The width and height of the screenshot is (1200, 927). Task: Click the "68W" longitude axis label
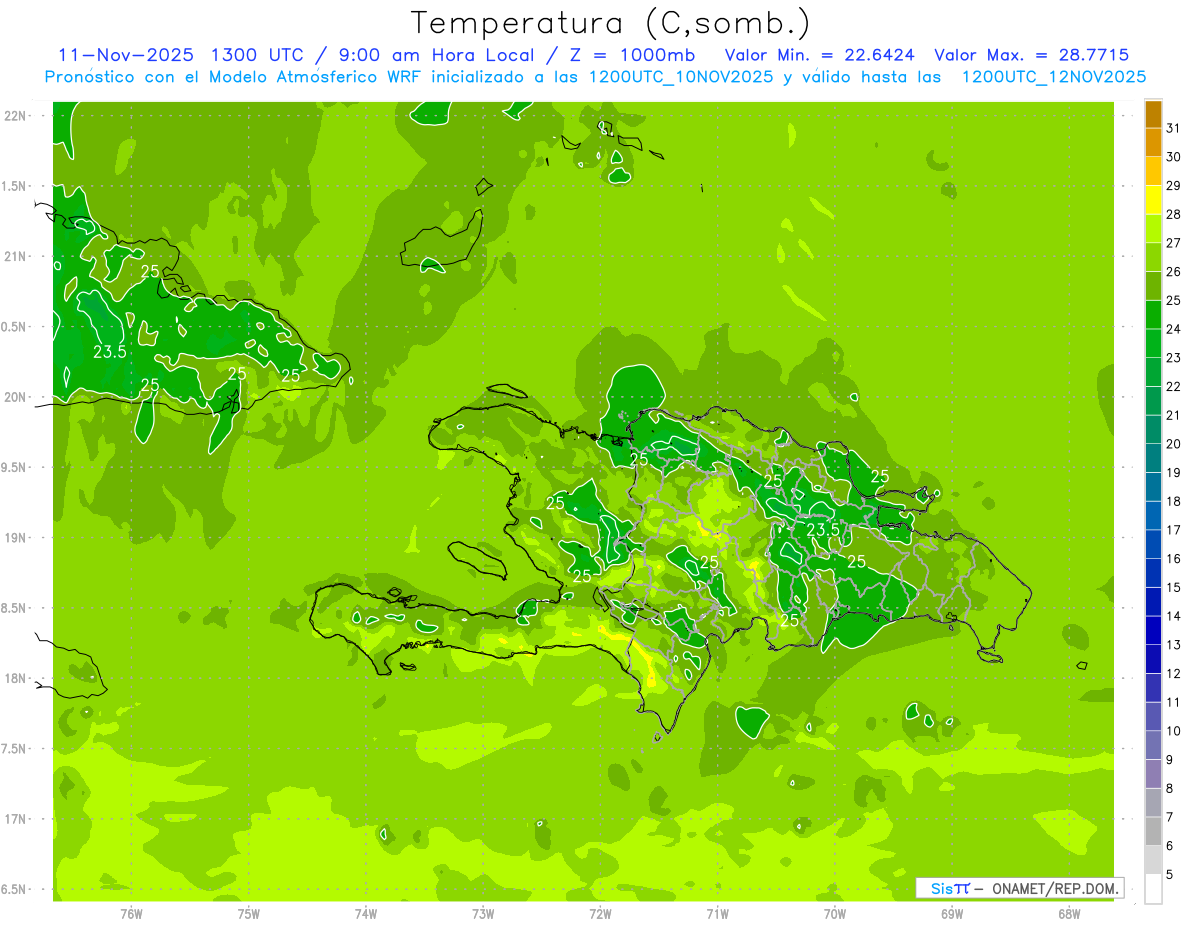click(x=1069, y=913)
